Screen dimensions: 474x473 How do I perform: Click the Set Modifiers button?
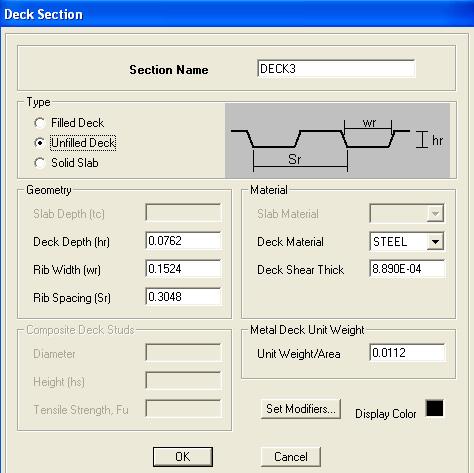coord(301,409)
